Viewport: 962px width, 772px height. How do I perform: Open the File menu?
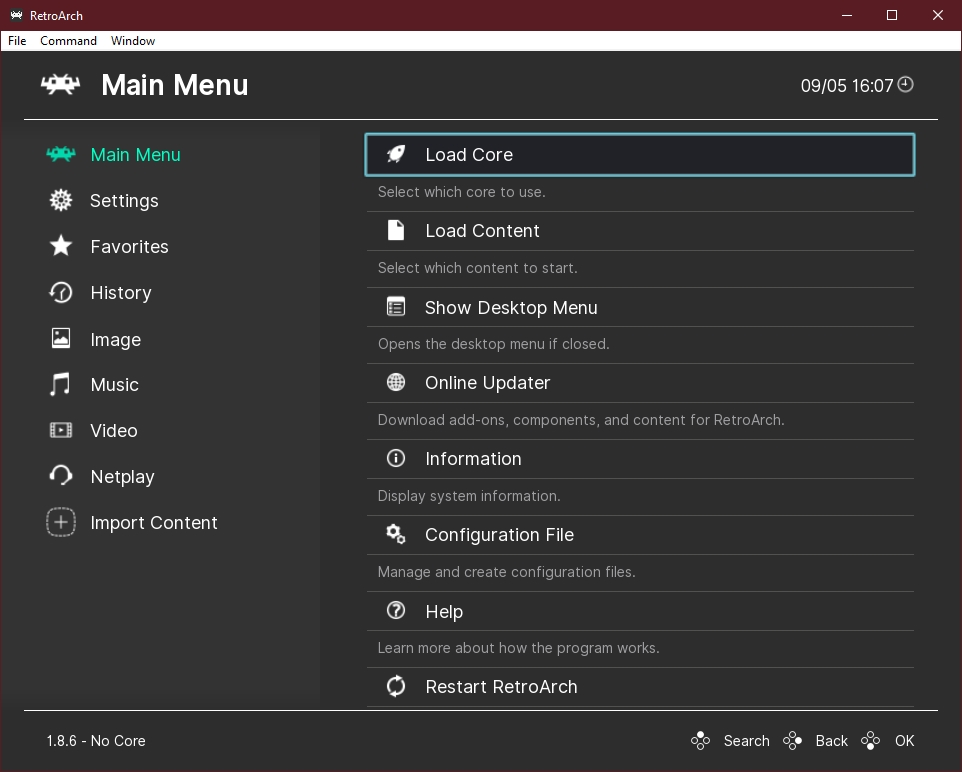click(x=17, y=41)
